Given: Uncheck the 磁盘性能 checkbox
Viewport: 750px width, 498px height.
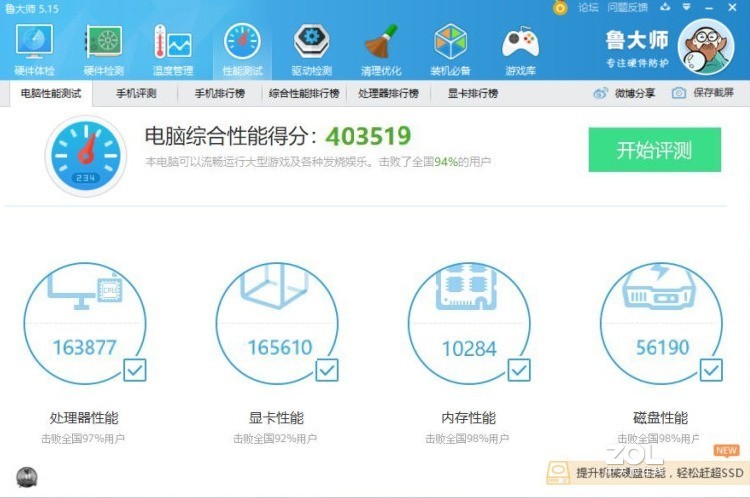Looking at the screenshot, I should (711, 370).
